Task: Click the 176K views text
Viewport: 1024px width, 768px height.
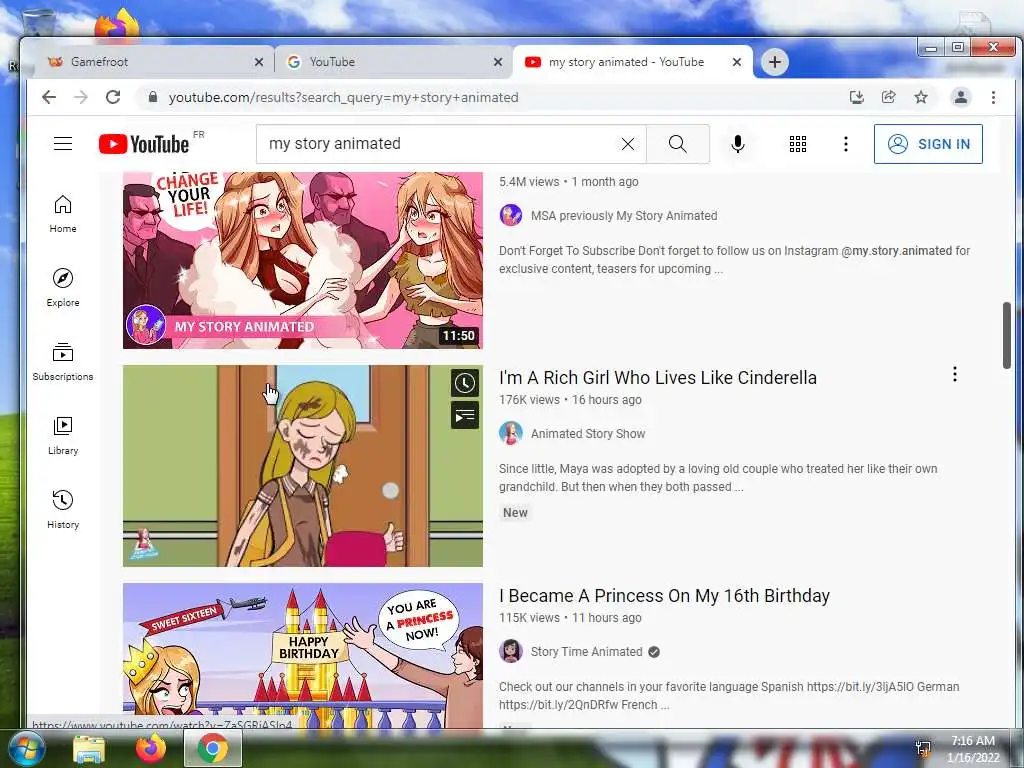Action: [x=530, y=400]
